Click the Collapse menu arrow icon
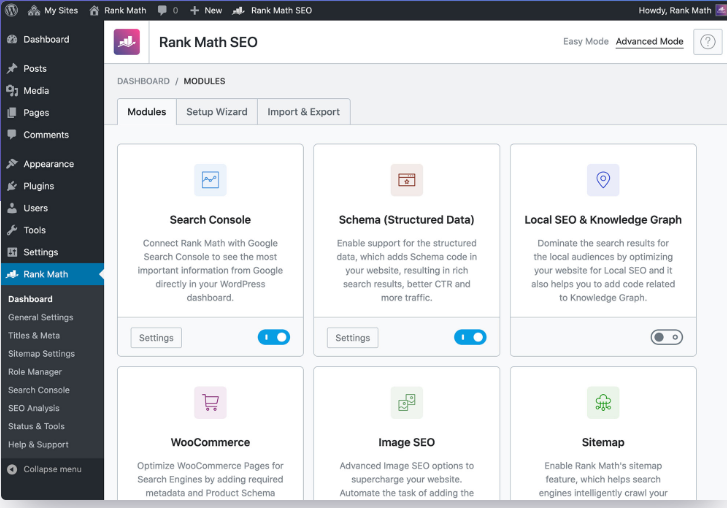 coord(13,469)
